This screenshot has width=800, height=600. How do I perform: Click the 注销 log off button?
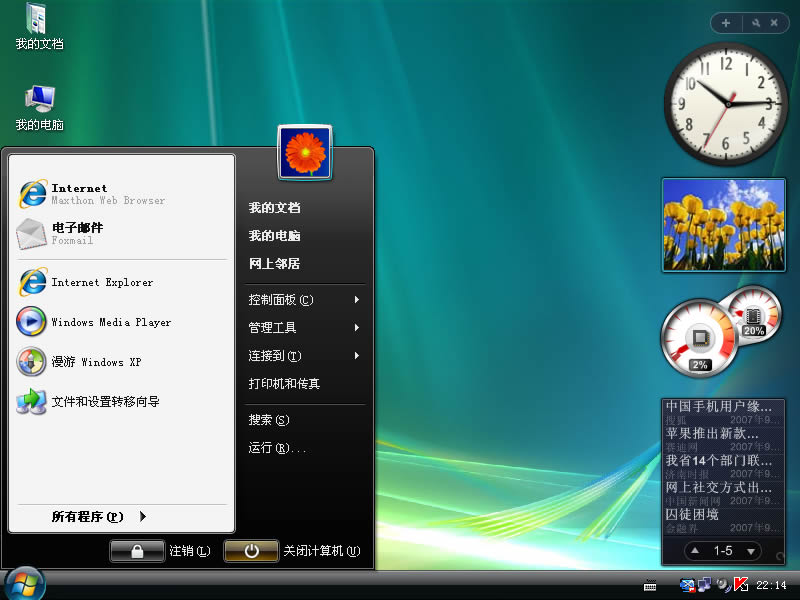137,551
